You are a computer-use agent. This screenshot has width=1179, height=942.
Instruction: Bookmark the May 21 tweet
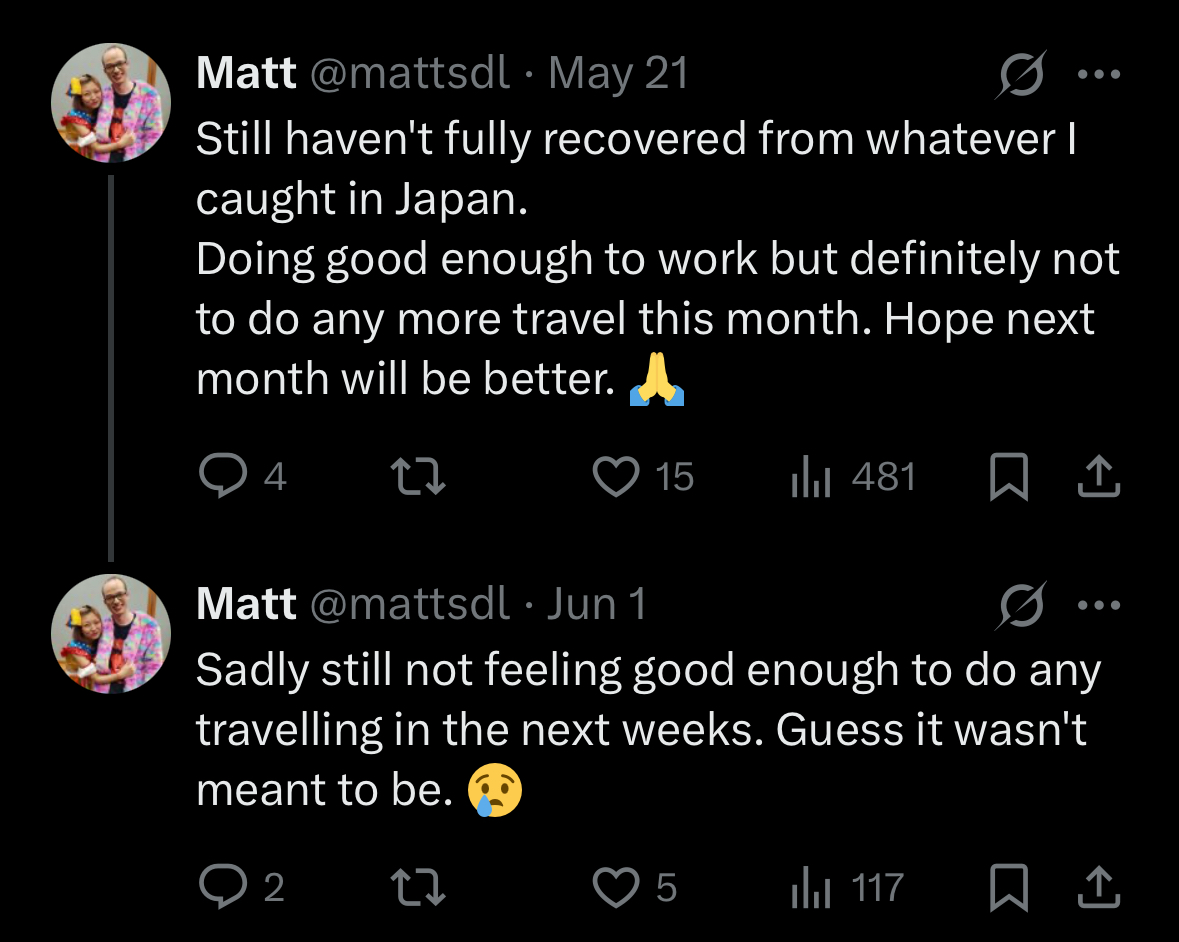click(x=1008, y=477)
